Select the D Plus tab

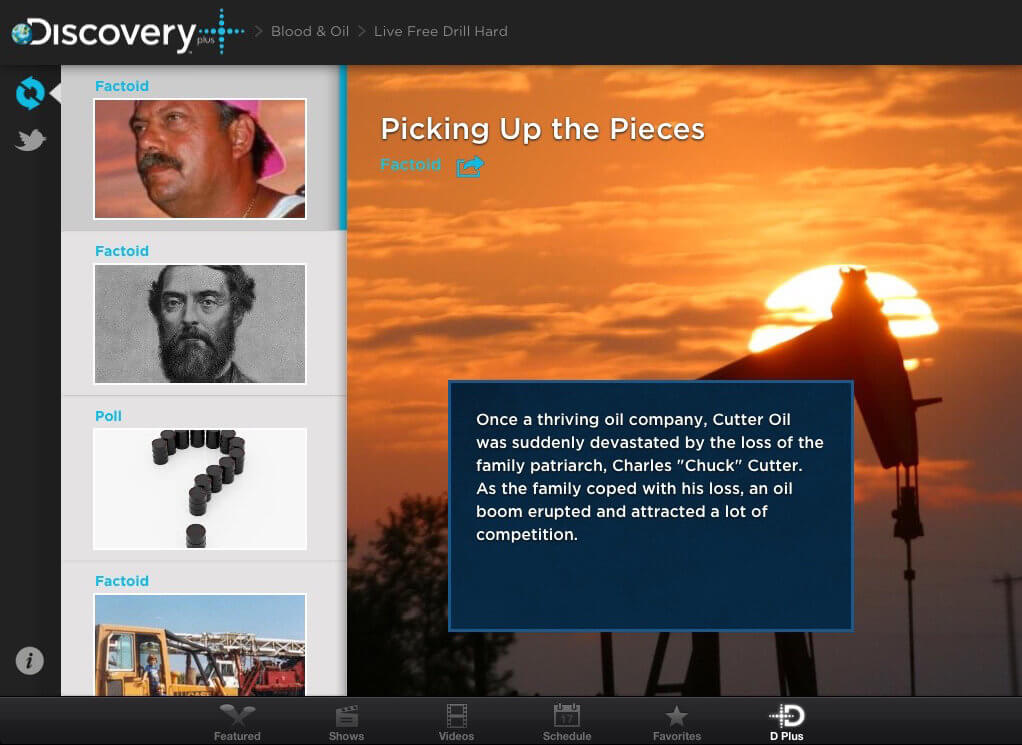[787, 722]
